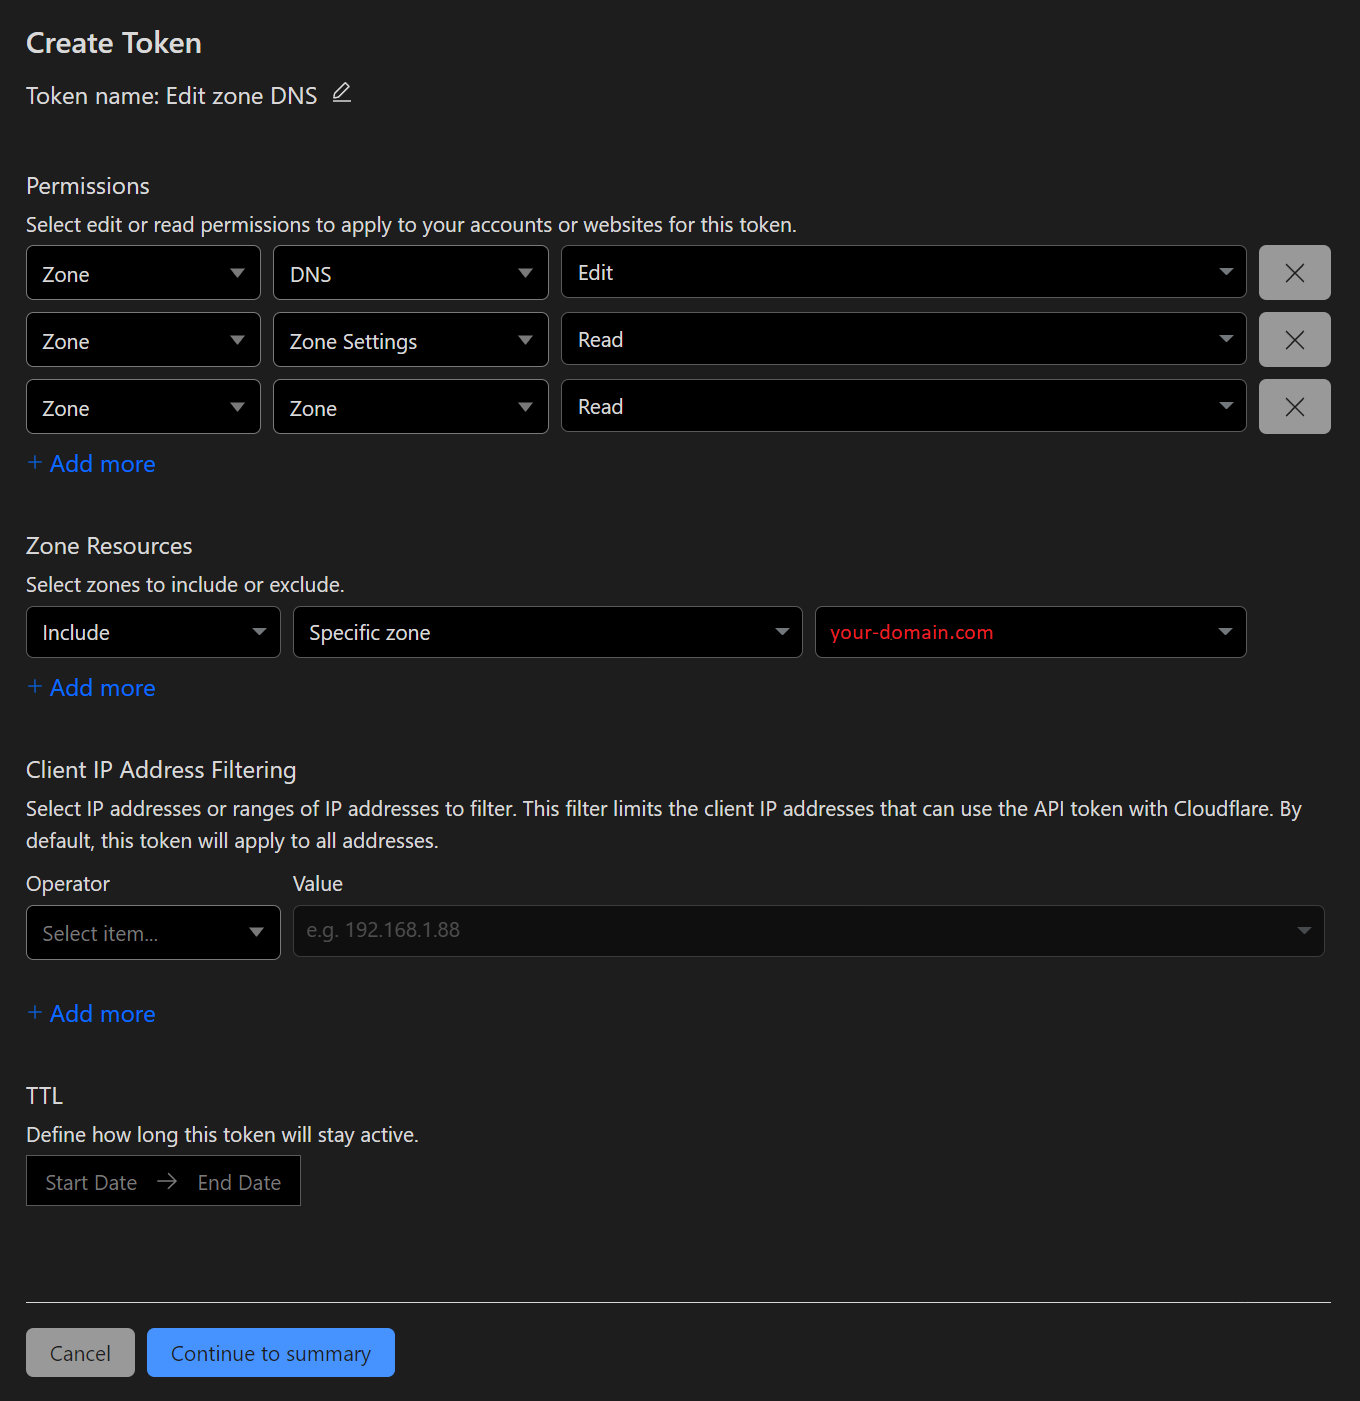This screenshot has width=1360, height=1401.
Task: Open the Zone Settings permission dropdown
Action: tap(410, 340)
